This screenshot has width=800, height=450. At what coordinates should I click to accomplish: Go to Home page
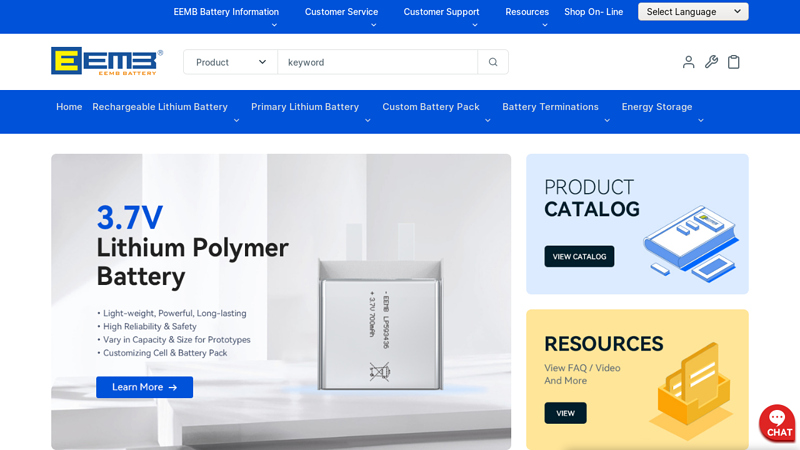point(69,107)
